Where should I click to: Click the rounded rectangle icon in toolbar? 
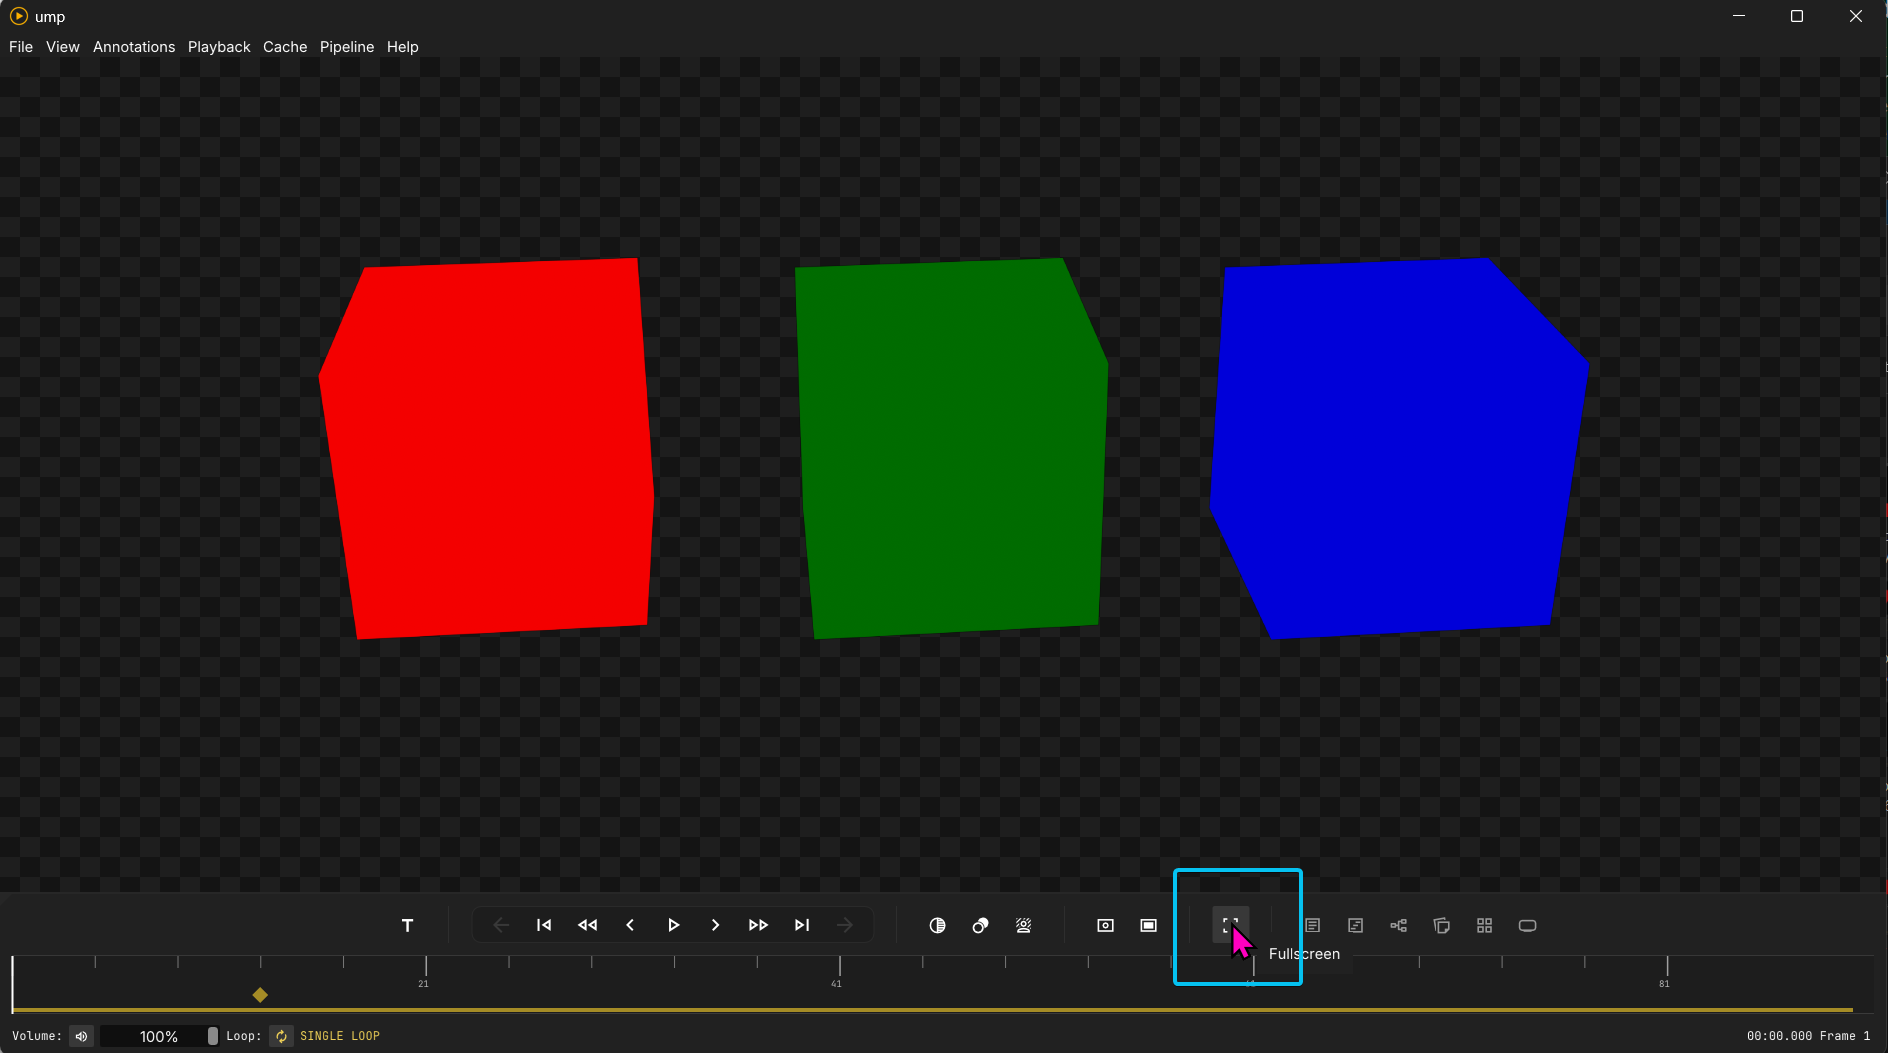(1527, 926)
